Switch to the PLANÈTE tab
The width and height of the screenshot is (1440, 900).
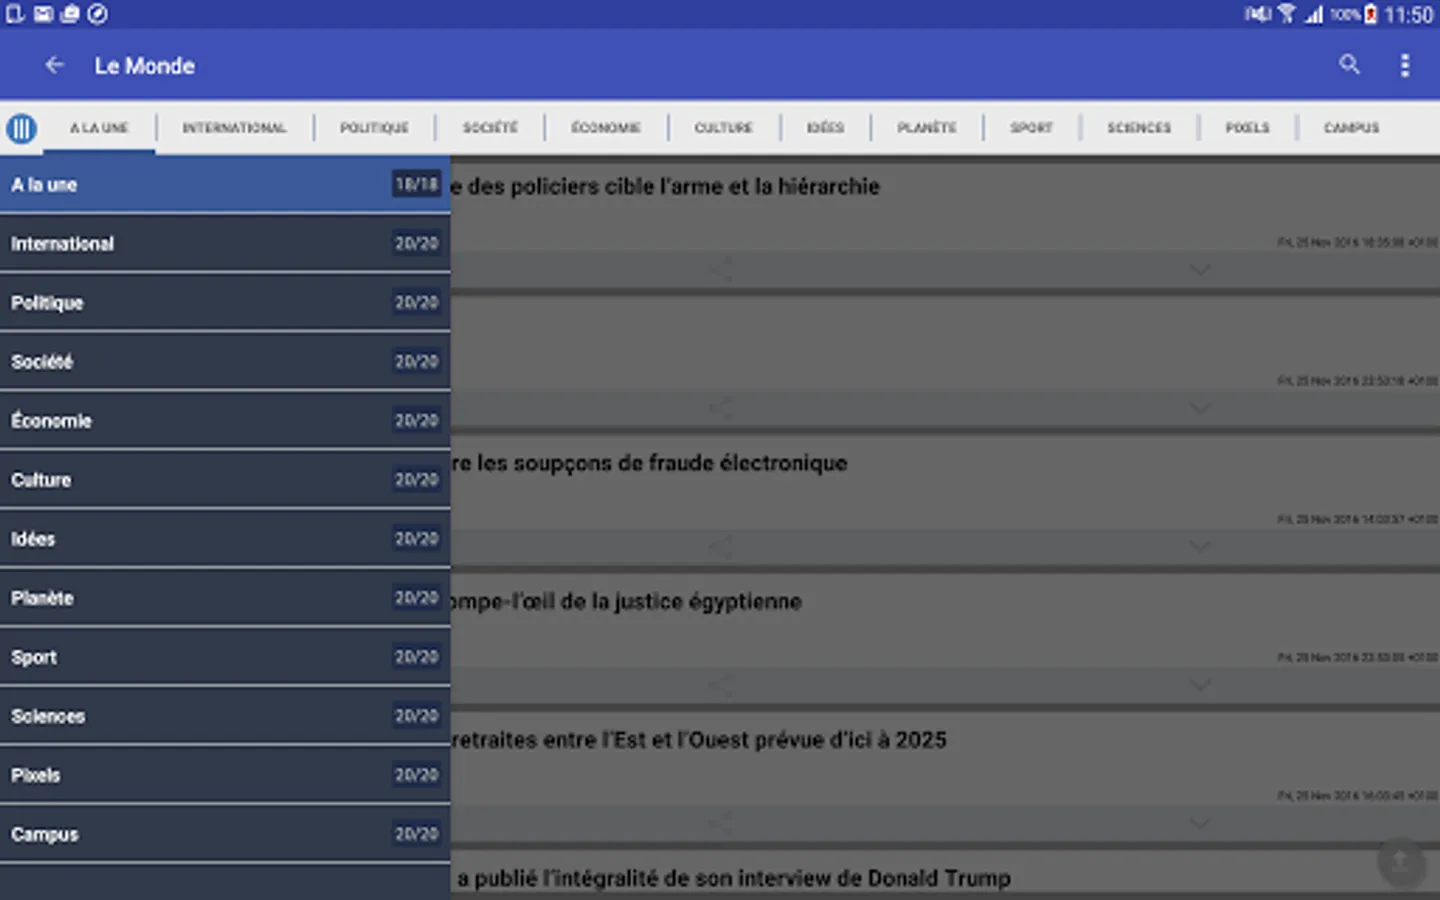pyautogui.click(x=926, y=128)
